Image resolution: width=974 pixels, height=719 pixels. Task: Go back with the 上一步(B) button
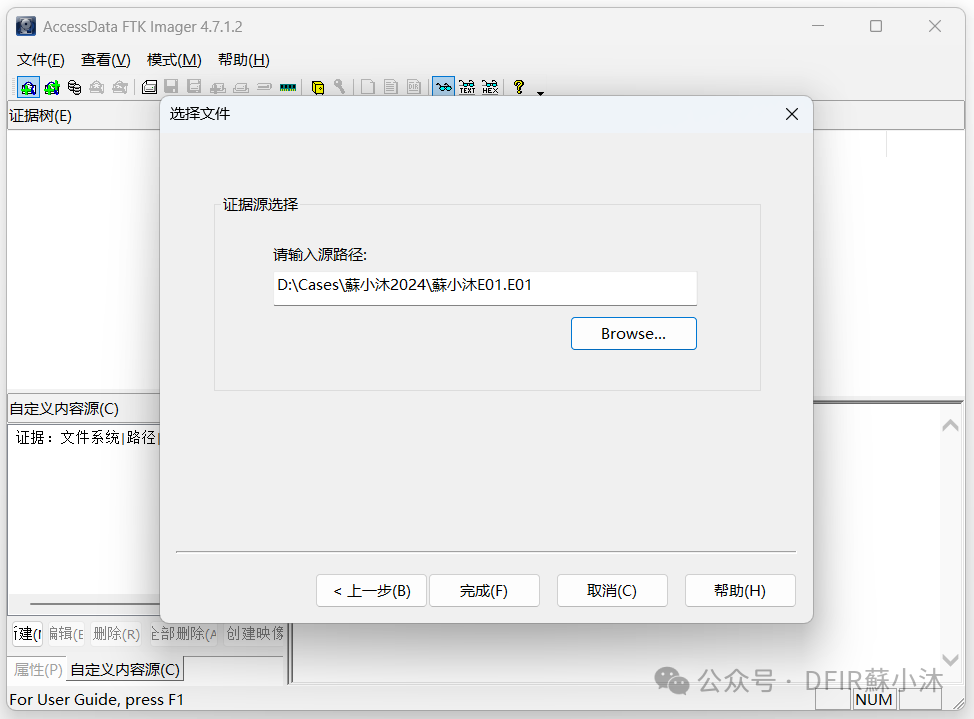pos(371,590)
